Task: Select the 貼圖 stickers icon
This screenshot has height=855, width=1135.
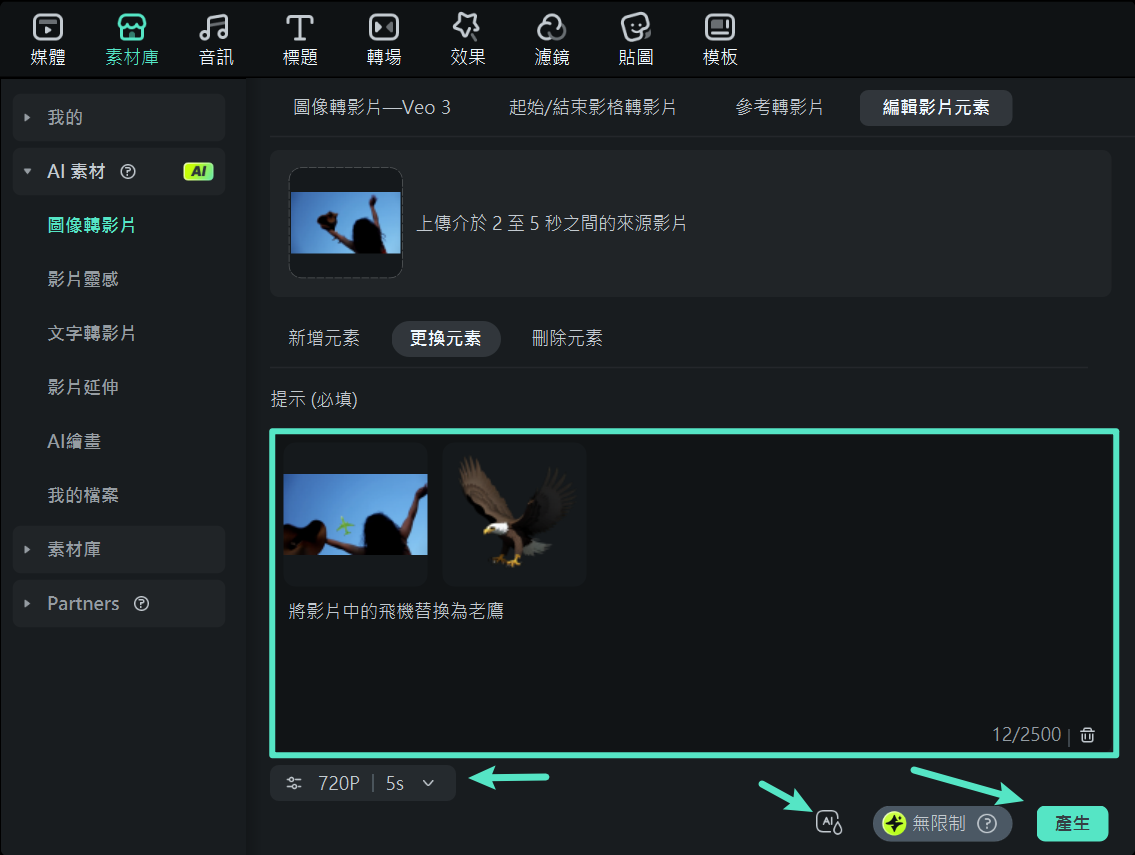Action: tap(636, 38)
